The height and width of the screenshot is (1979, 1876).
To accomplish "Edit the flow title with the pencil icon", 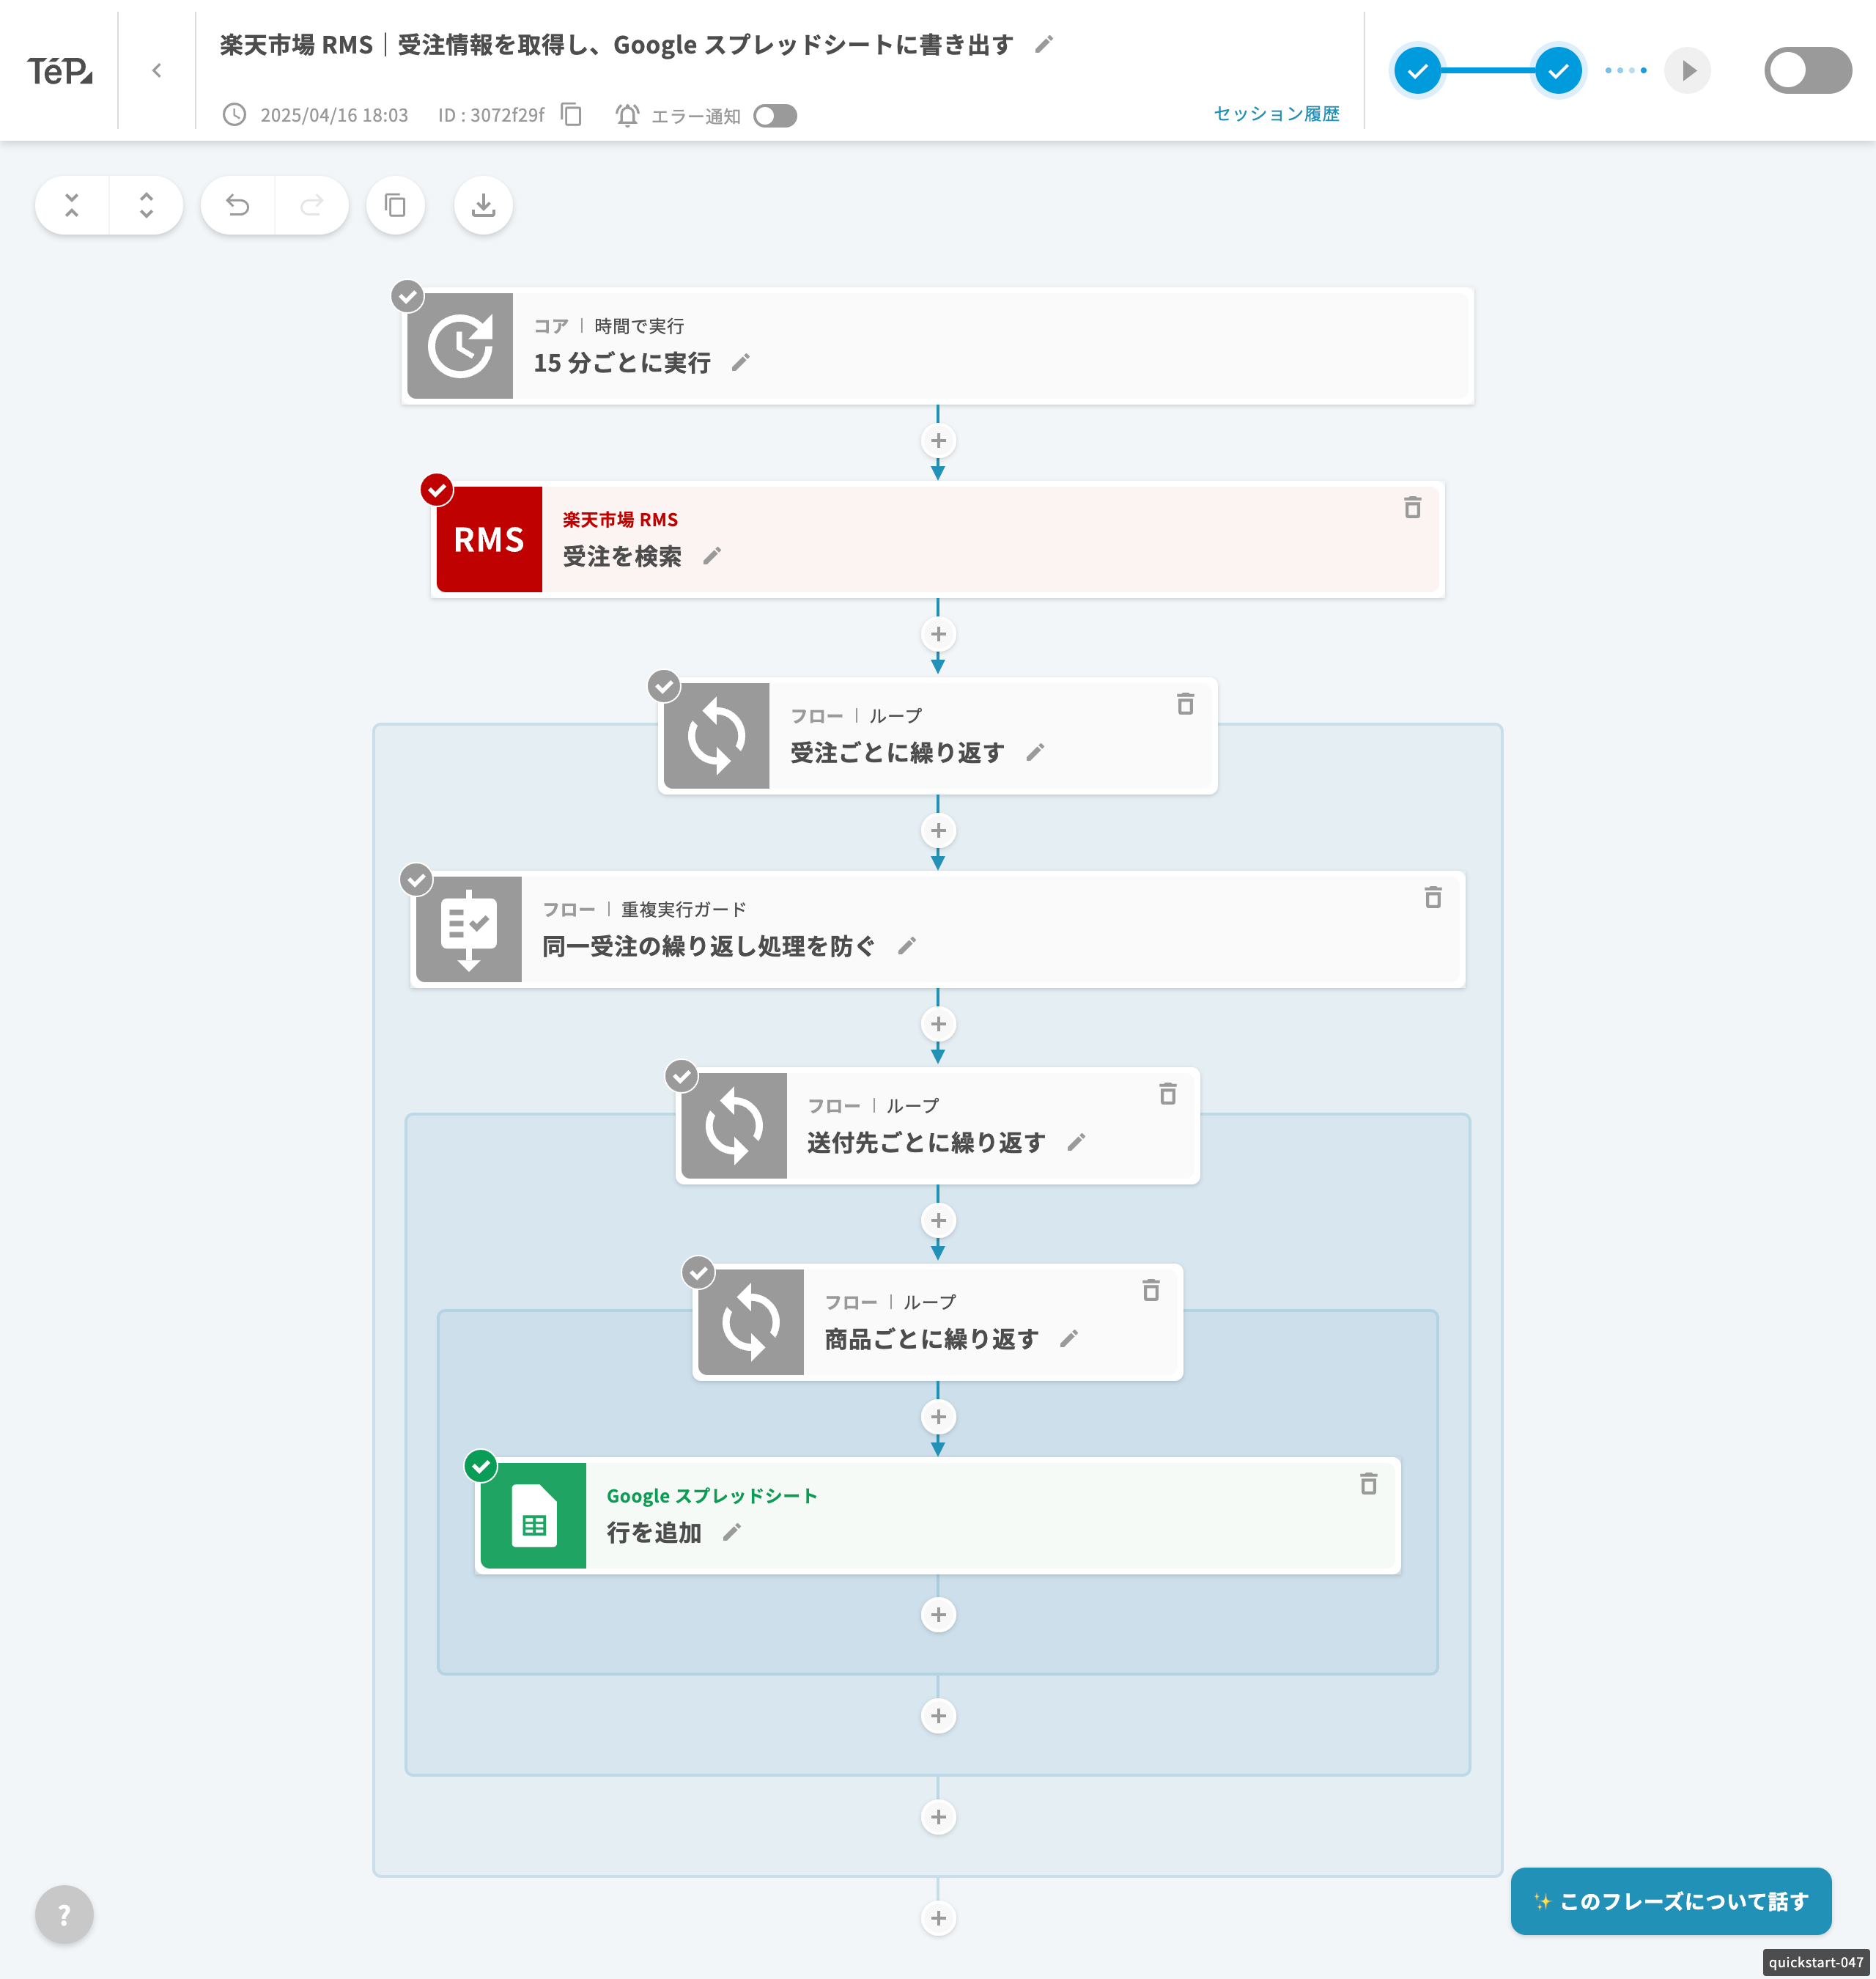I will point(1043,44).
